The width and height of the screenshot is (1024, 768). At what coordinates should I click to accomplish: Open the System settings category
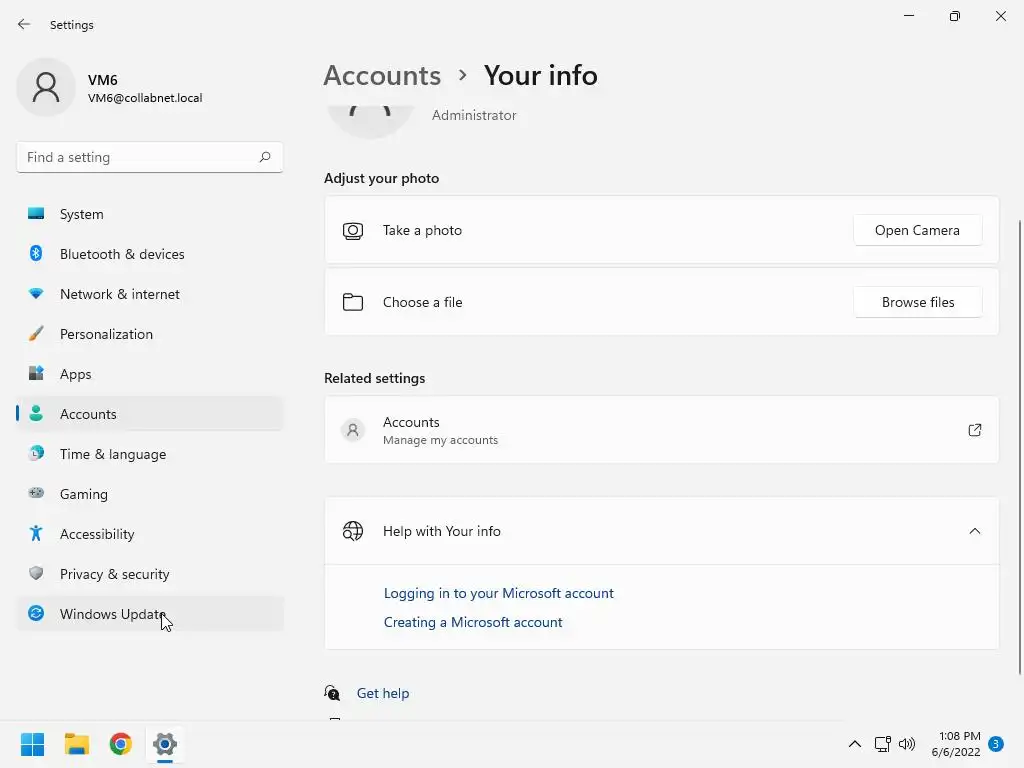(81, 214)
